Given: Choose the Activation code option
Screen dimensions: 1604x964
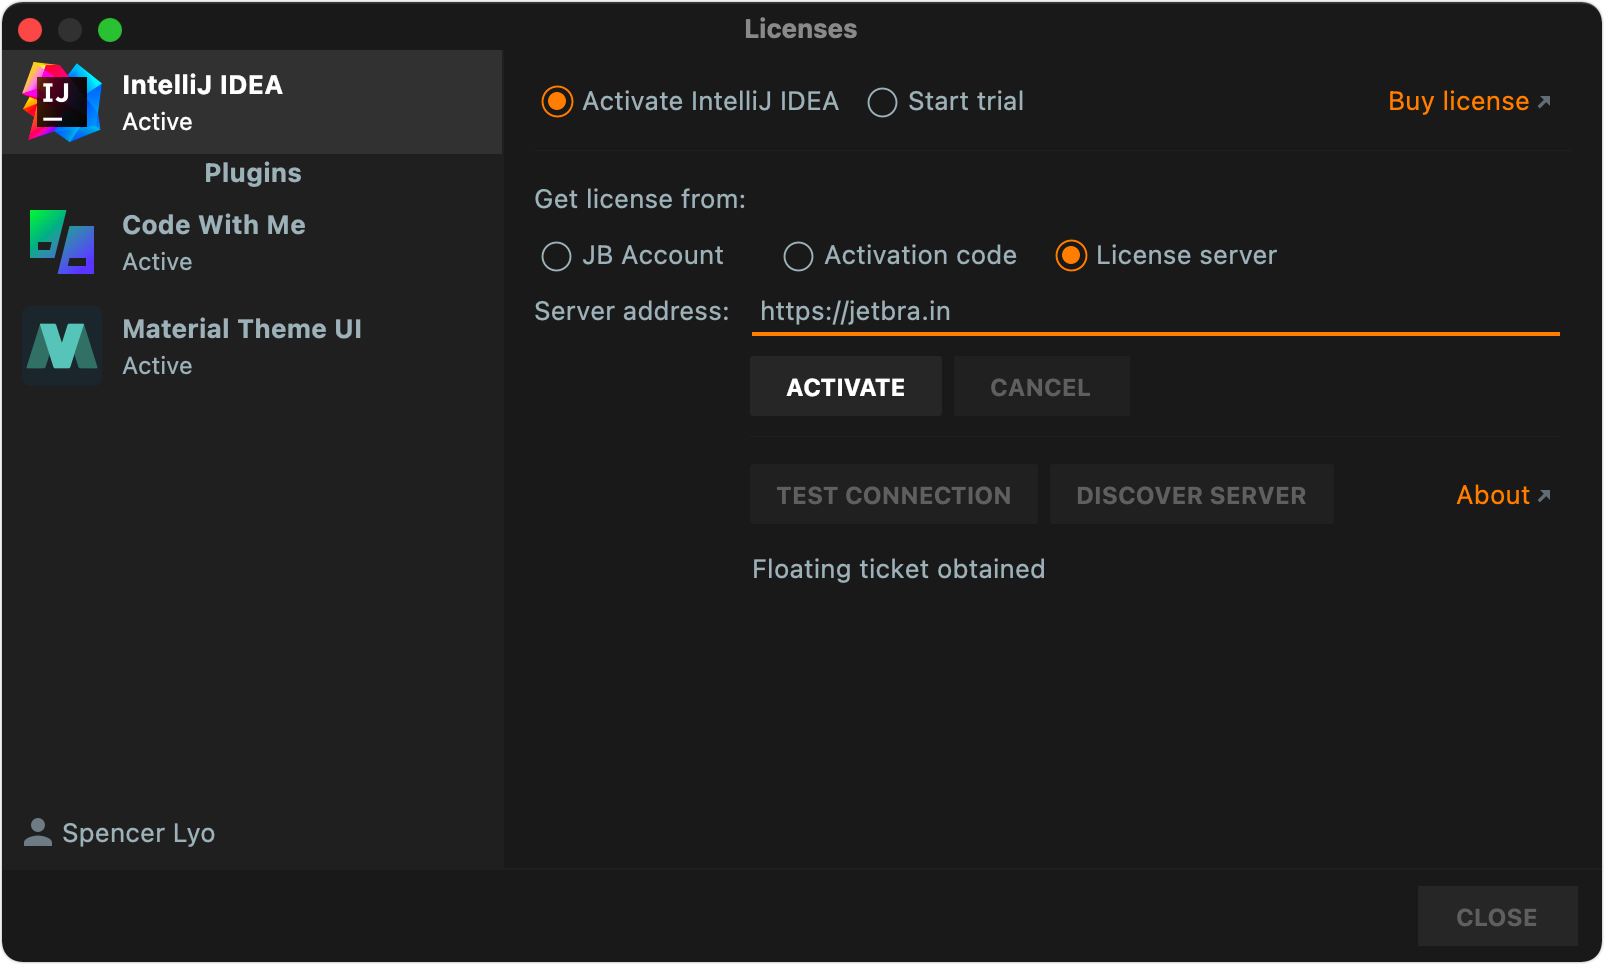Looking at the screenshot, I should [798, 256].
